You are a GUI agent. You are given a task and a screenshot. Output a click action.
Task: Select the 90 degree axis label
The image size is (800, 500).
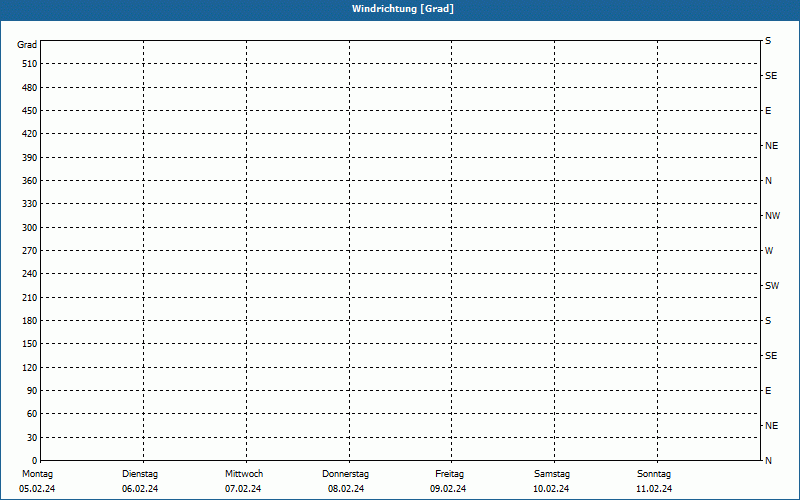coord(31,391)
